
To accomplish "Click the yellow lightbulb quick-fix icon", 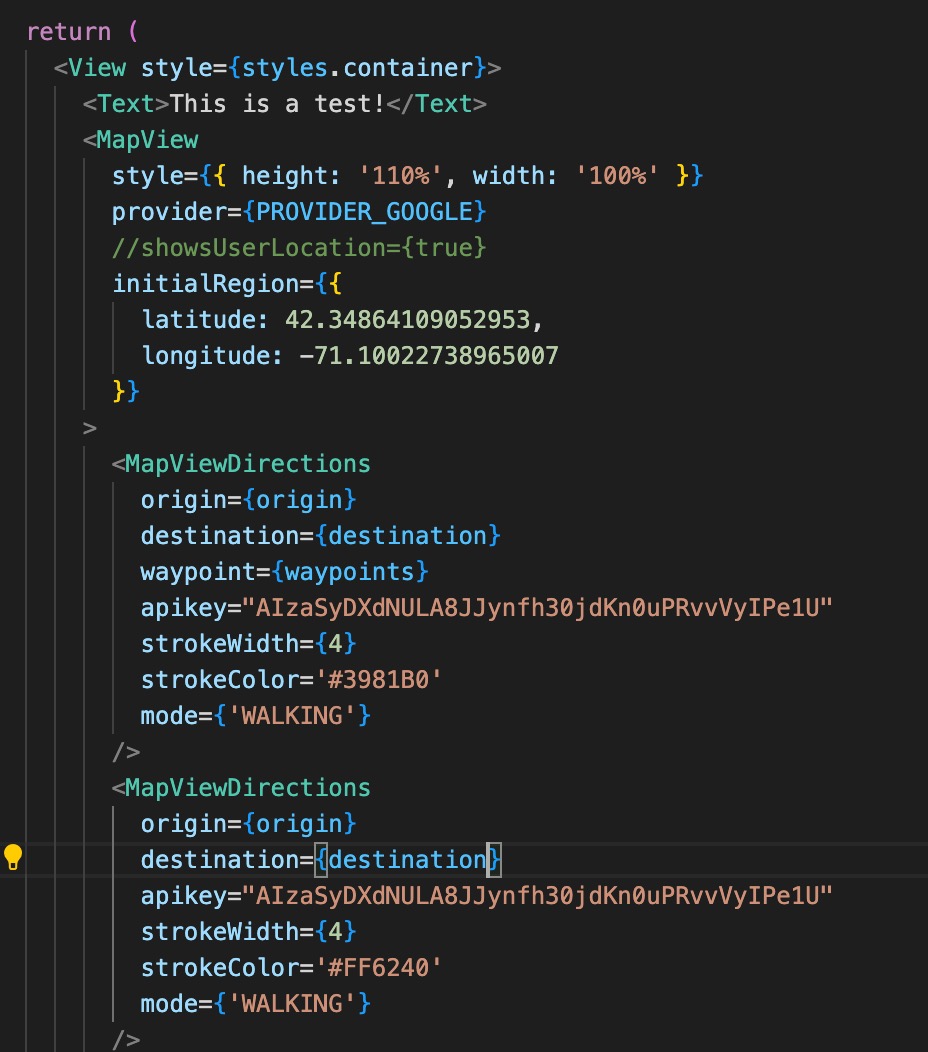I will 13,857.
